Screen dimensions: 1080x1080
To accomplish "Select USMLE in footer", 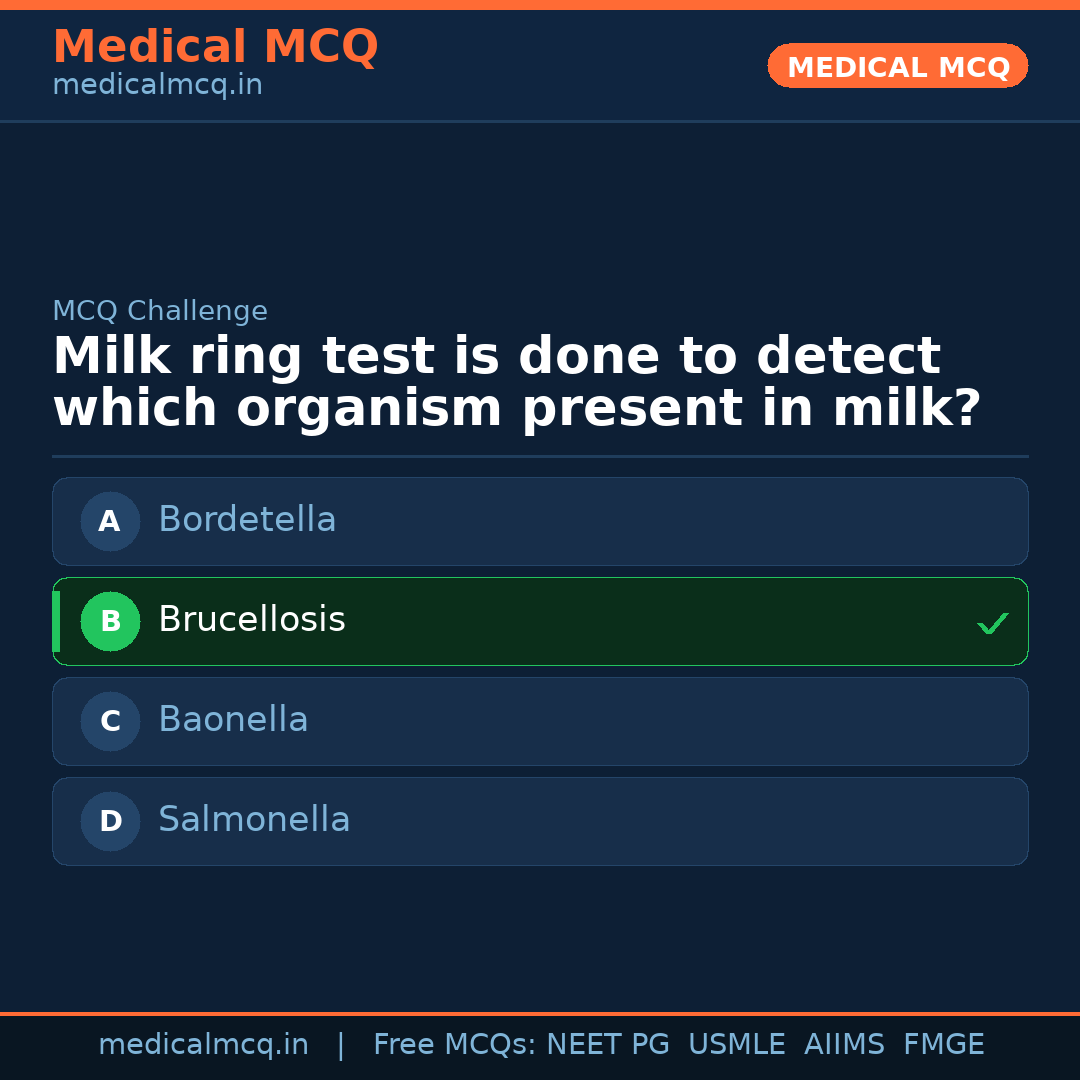I will [x=736, y=1045].
